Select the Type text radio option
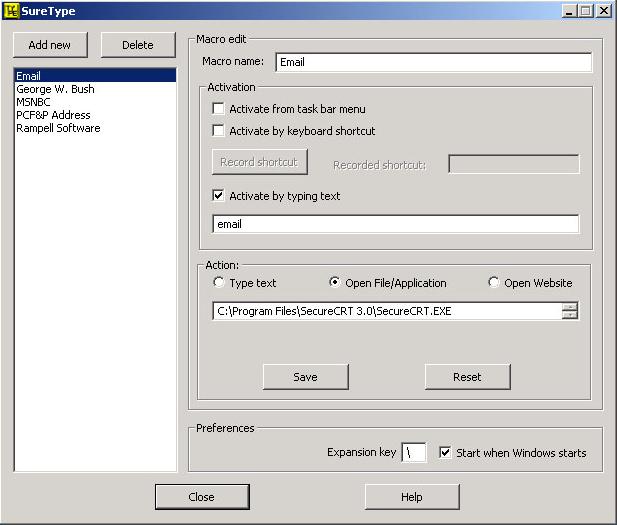Screen dimensions: 617x525 [218, 282]
